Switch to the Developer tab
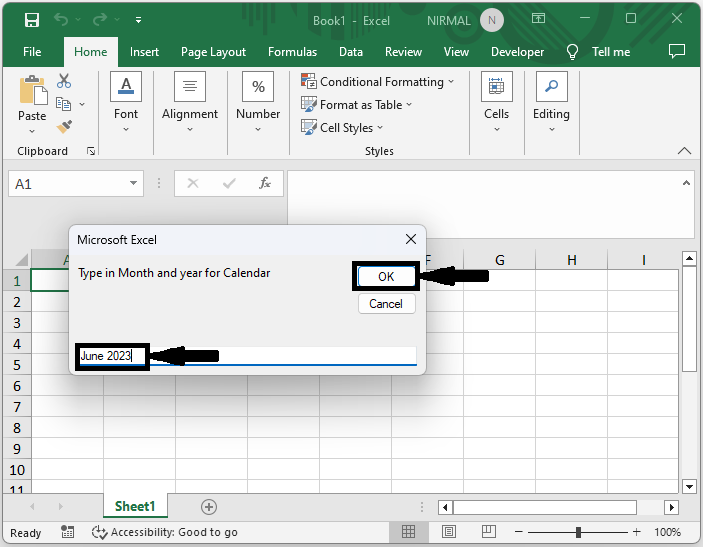Image resolution: width=703 pixels, height=547 pixels. pyautogui.click(x=517, y=52)
